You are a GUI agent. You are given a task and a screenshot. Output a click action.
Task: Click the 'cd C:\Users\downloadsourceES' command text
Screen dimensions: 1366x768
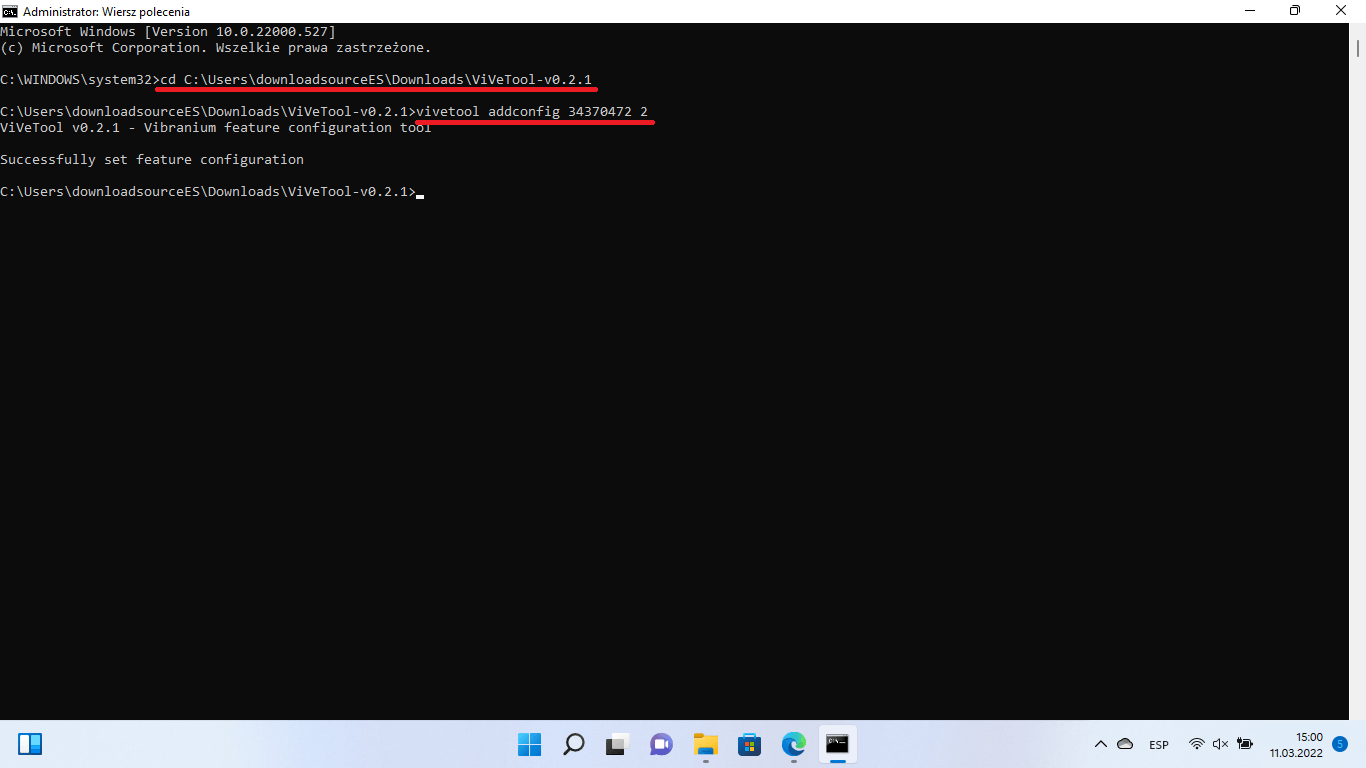pyautogui.click(x=376, y=79)
